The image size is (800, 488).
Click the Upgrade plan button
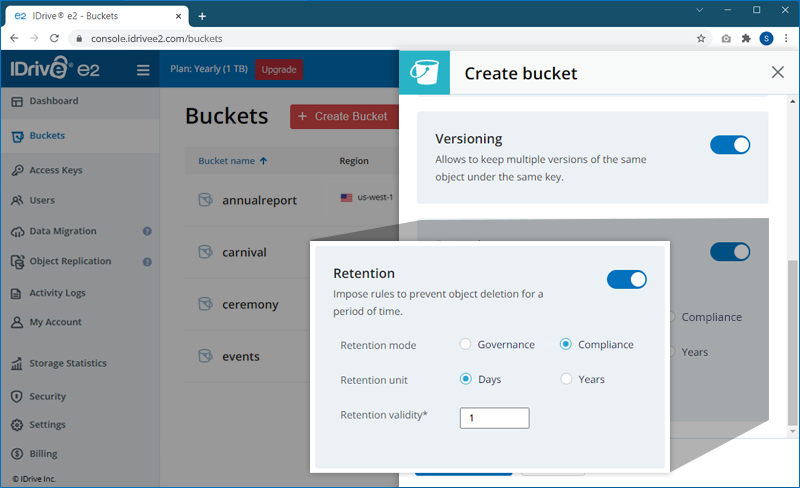click(279, 69)
